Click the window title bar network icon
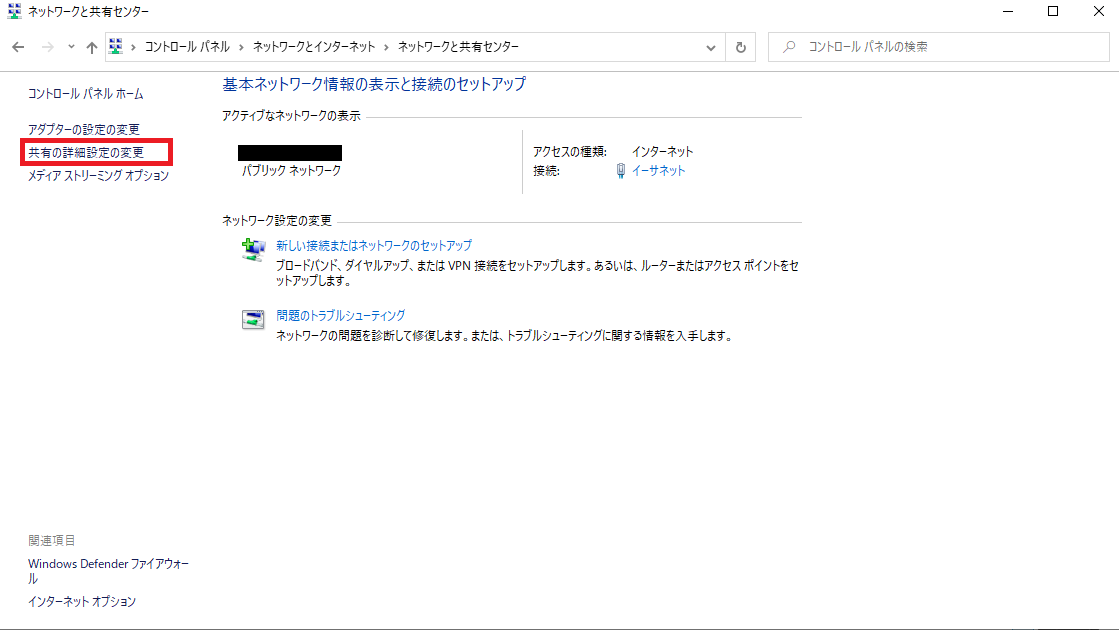The width and height of the screenshot is (1119, 630). pos(14,11)
